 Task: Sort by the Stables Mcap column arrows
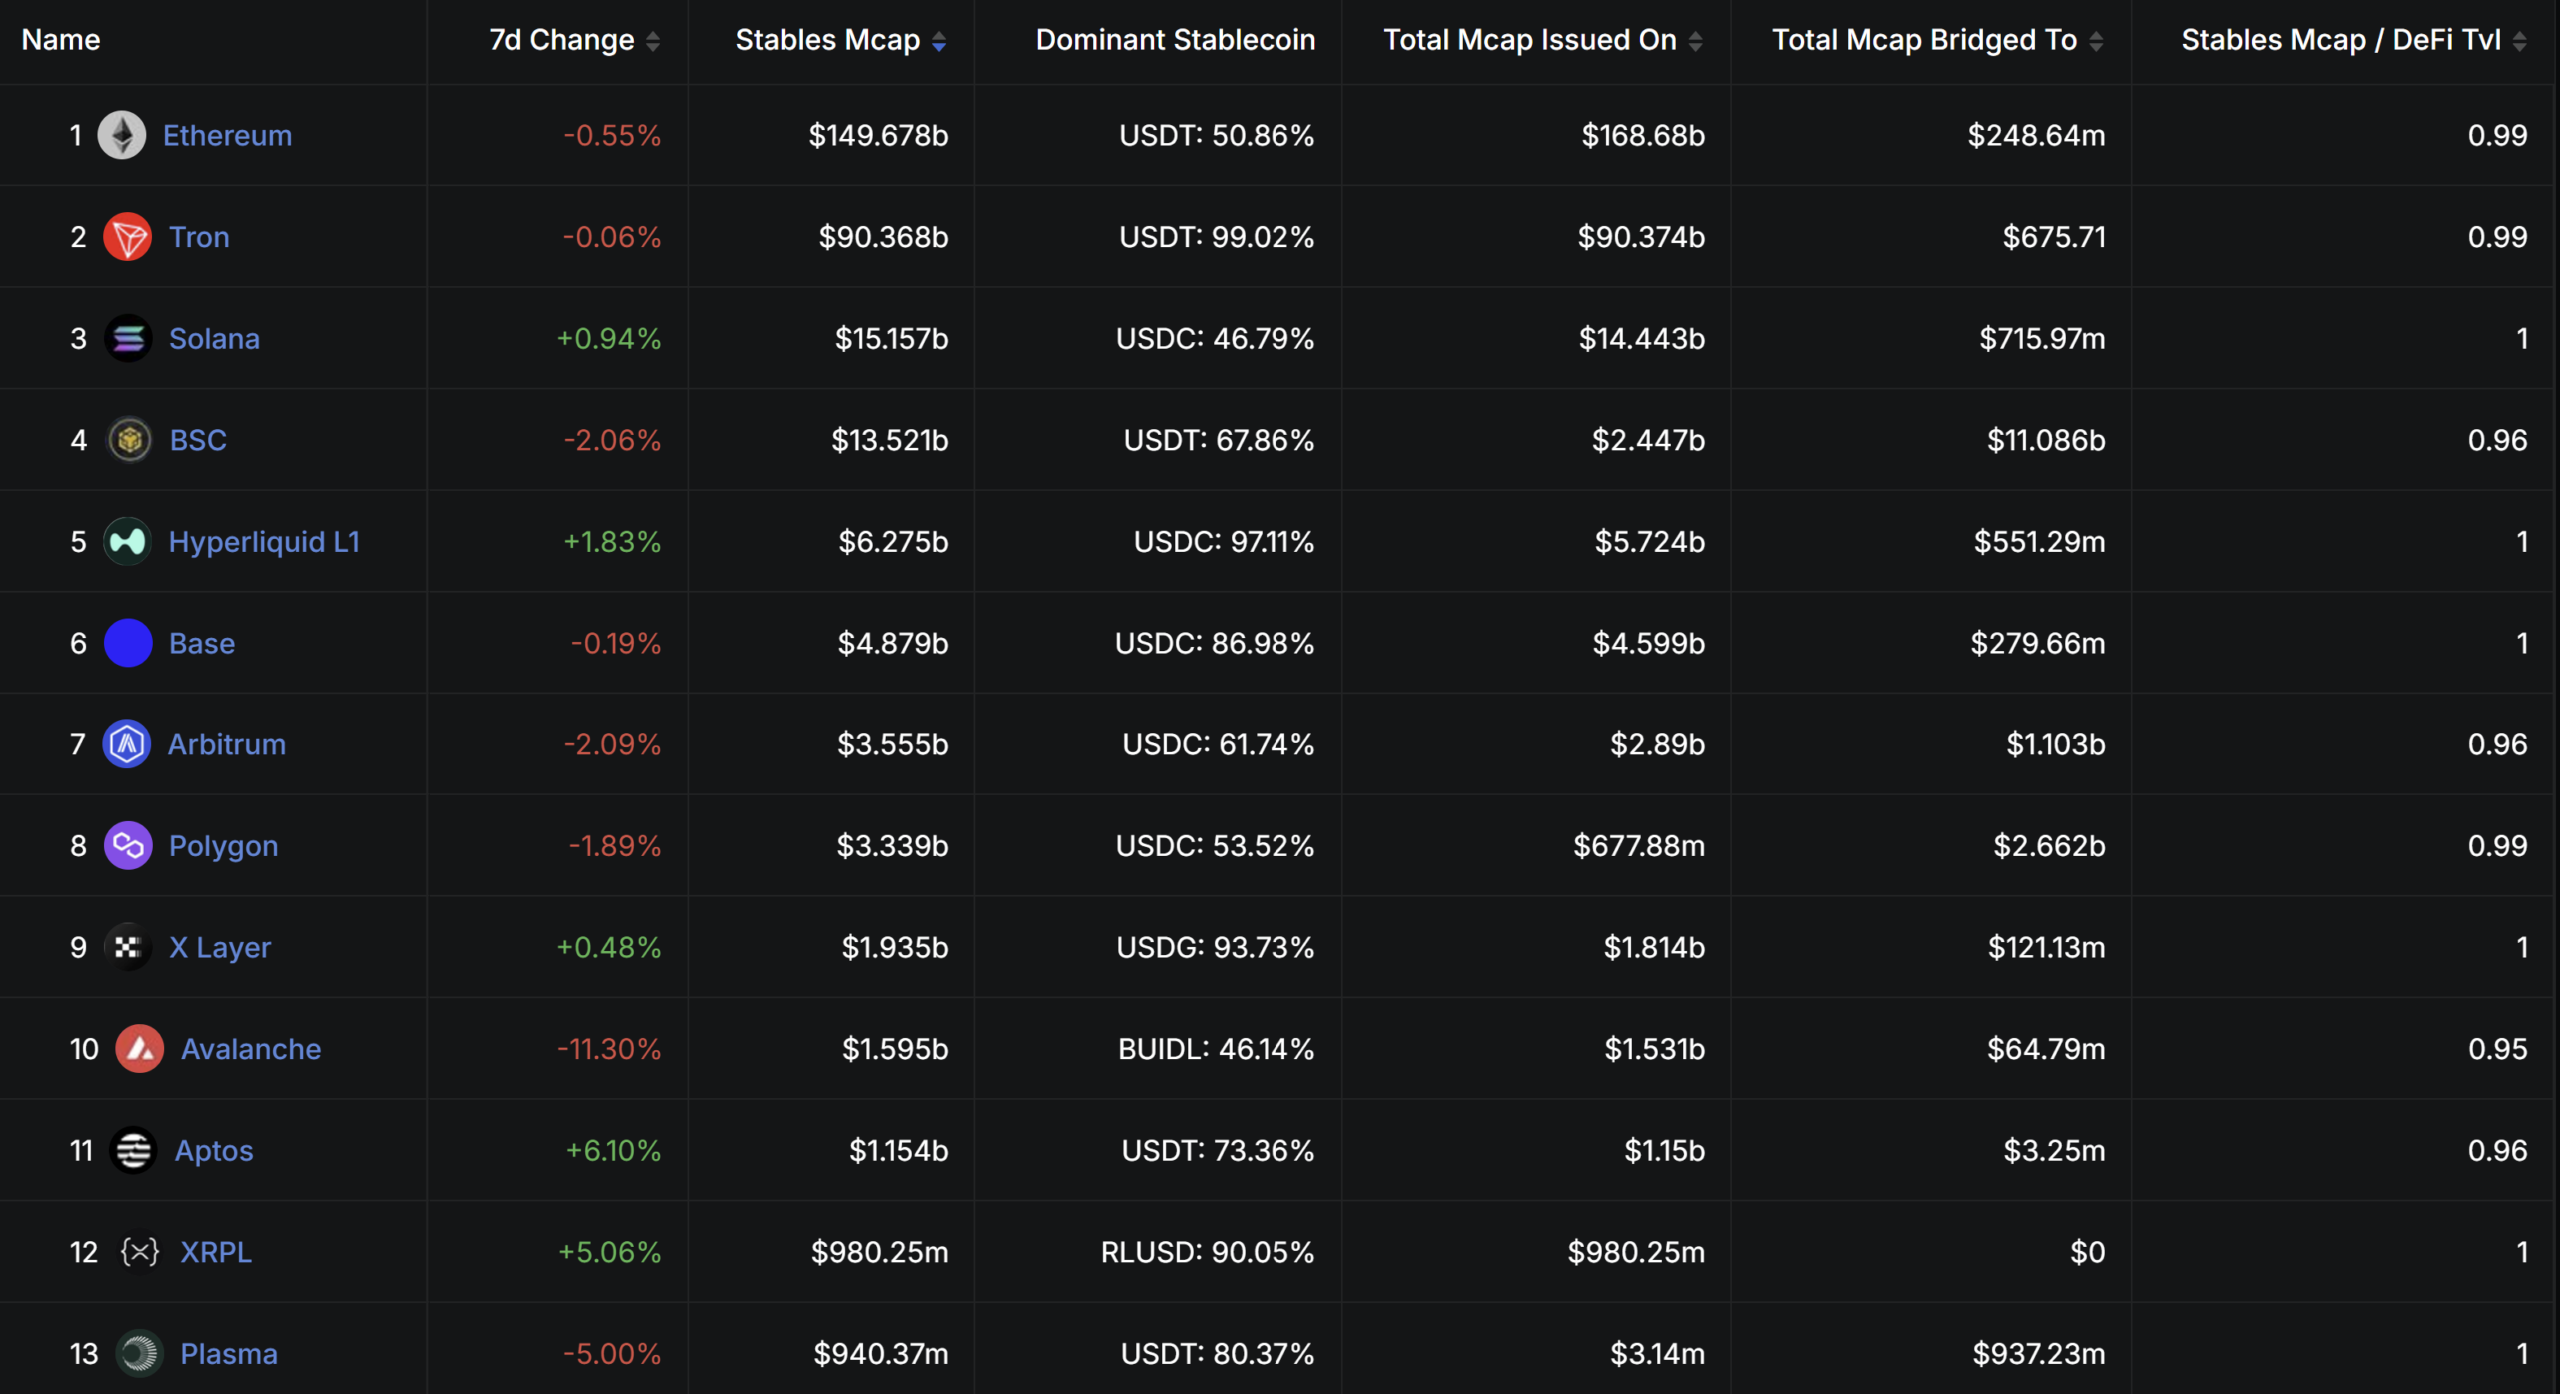coord(939,41)
